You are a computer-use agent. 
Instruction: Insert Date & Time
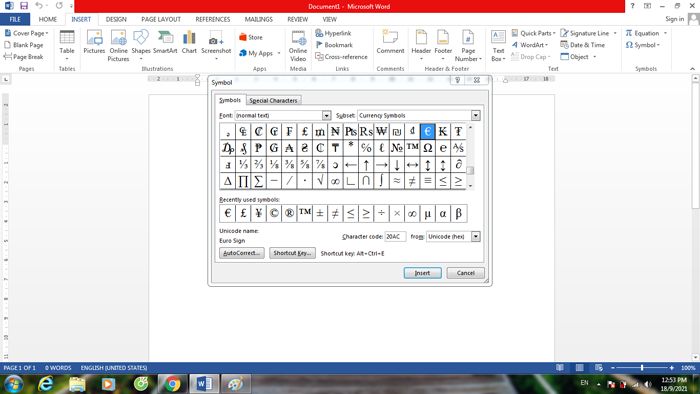click(x=583, y=45)
